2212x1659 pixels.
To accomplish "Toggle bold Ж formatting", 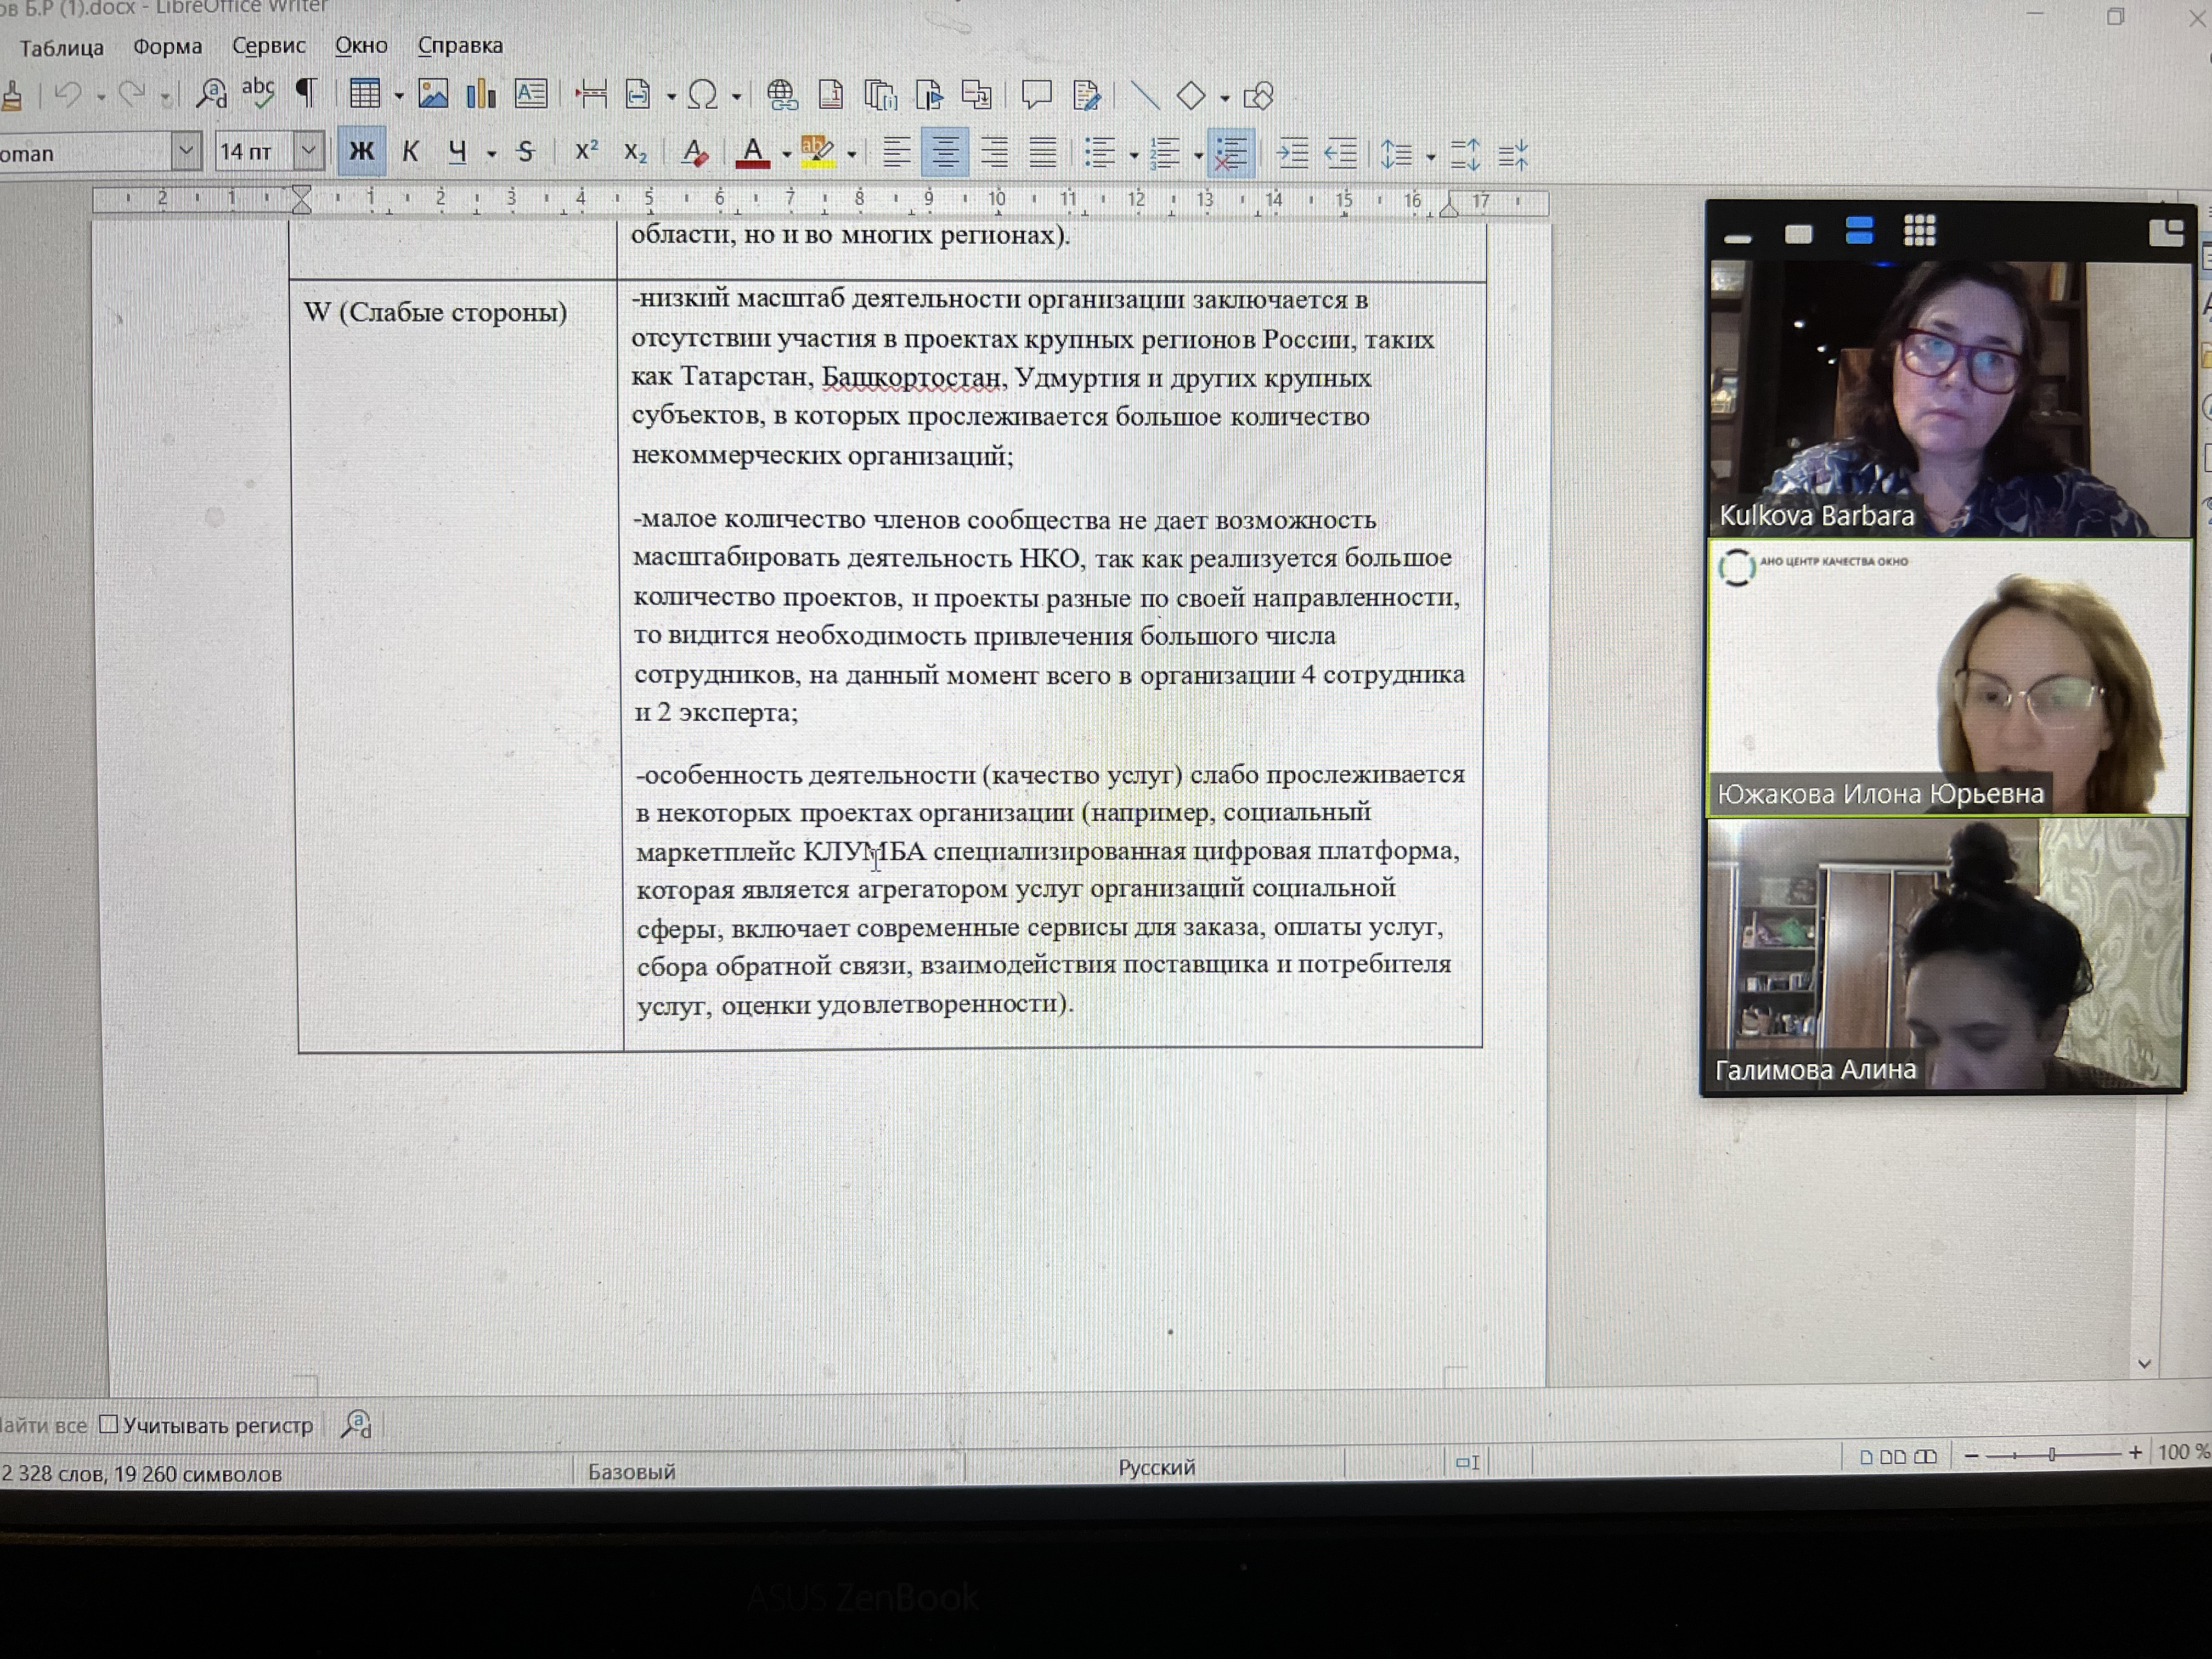I will pos(361,151).
